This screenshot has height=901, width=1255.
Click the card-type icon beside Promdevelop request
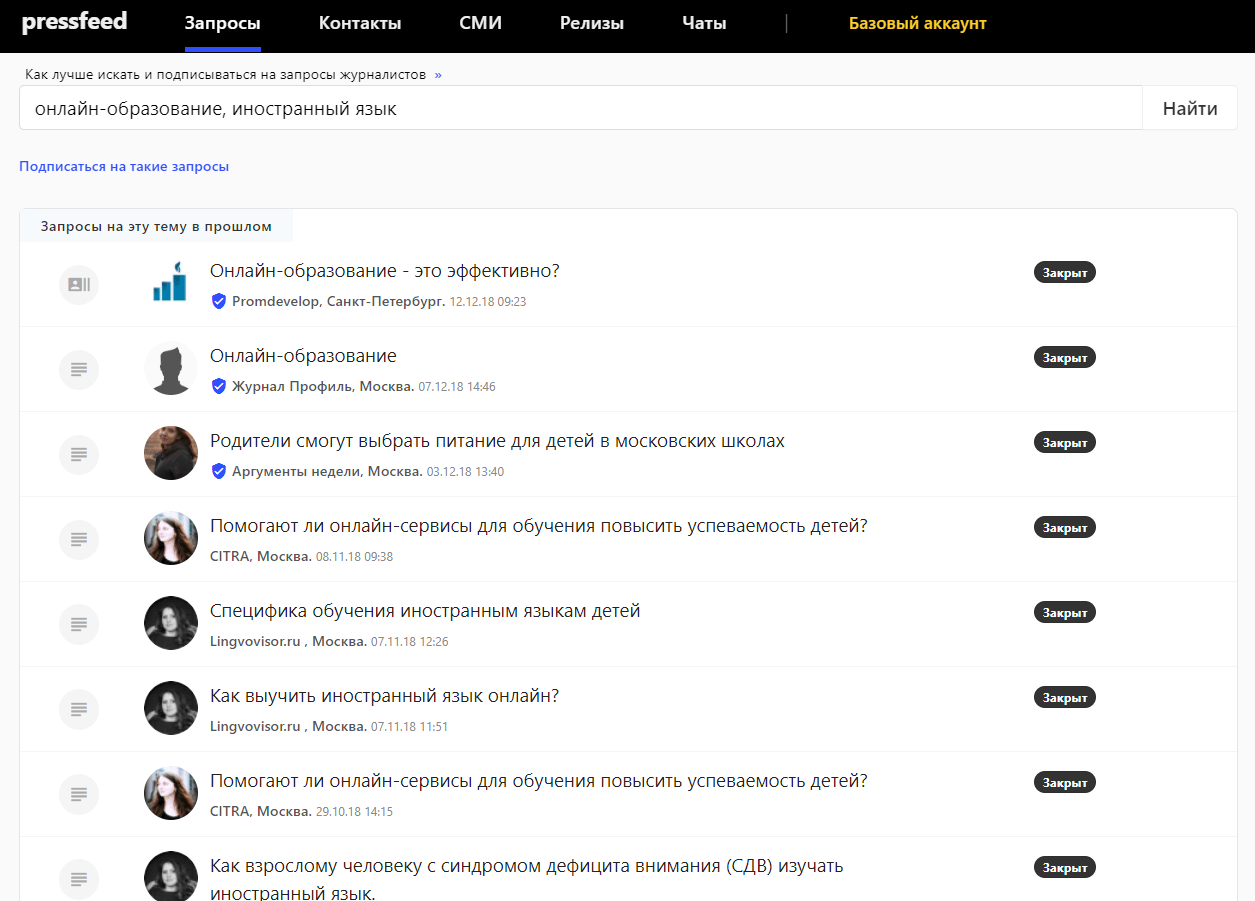click(x=79, y=285)
